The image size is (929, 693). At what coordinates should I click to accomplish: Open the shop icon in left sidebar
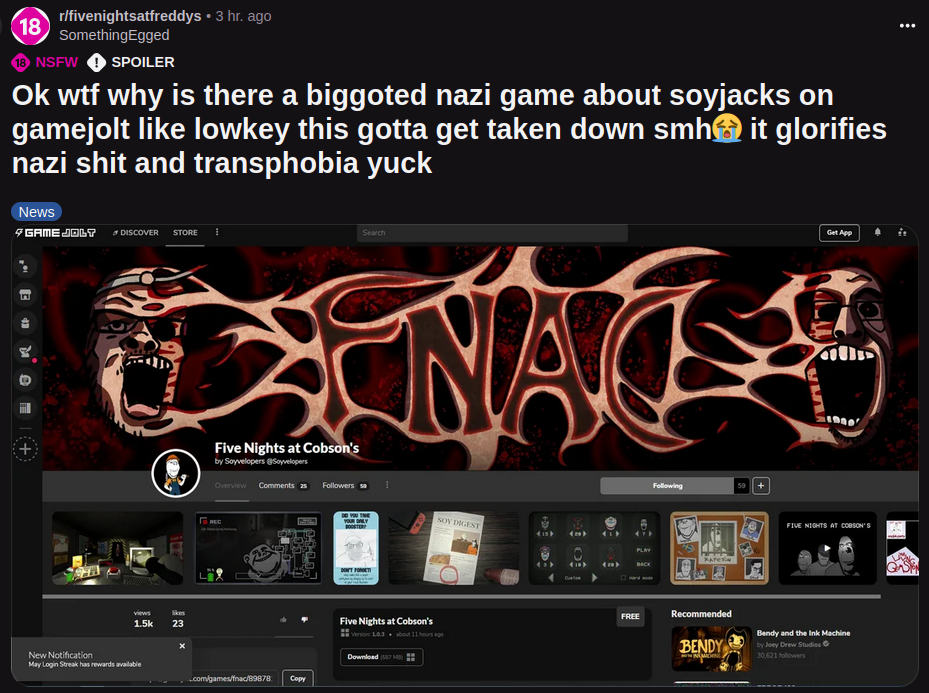26,295
